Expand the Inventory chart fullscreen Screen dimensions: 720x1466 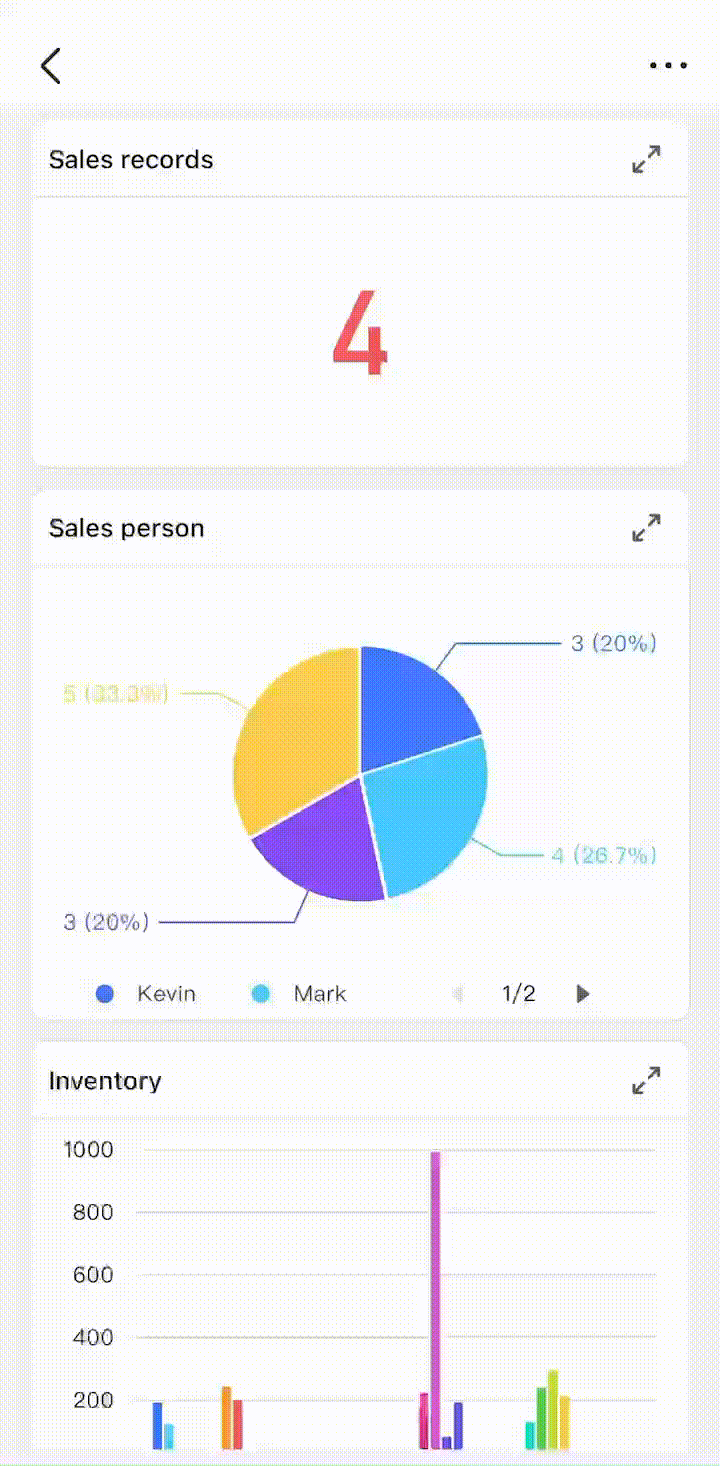click(646, 1081)
